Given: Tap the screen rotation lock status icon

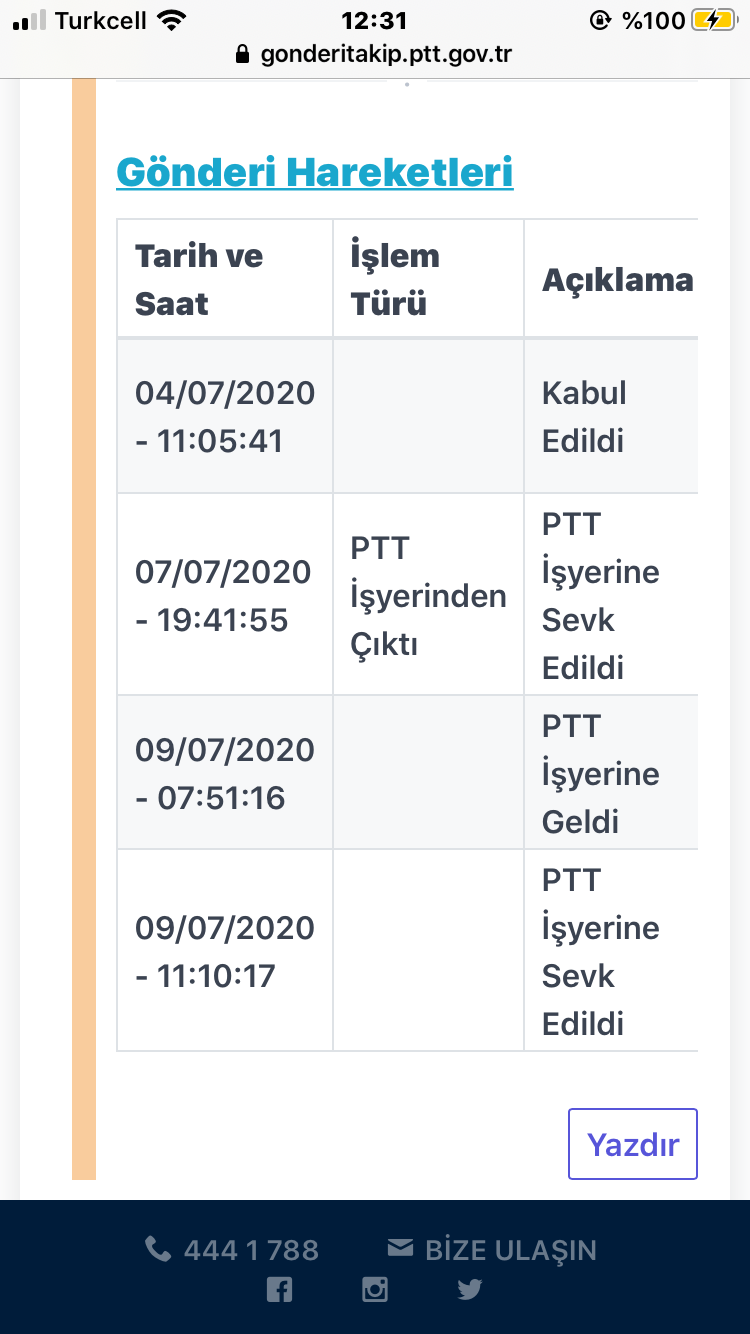Looking at the screenshot, I should click(x=600, y=20).
